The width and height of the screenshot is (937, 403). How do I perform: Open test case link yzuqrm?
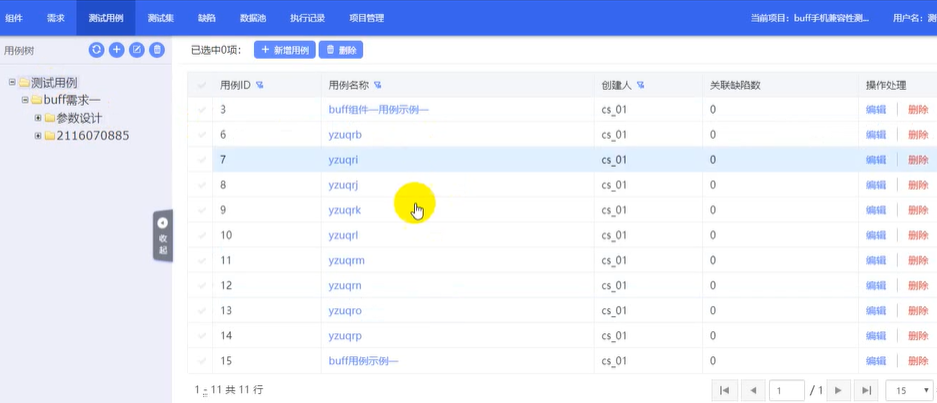pyautogui.click(x=346, y=261)
